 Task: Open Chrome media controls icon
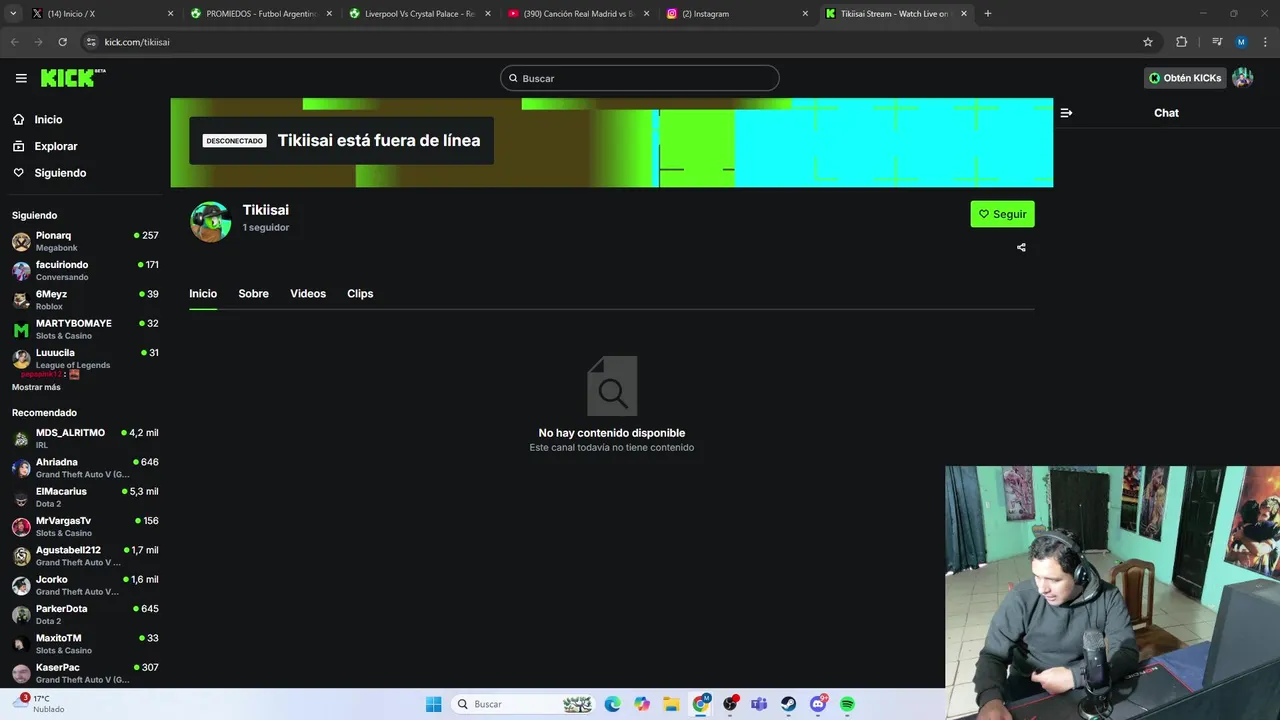[x=1217, y=42]
